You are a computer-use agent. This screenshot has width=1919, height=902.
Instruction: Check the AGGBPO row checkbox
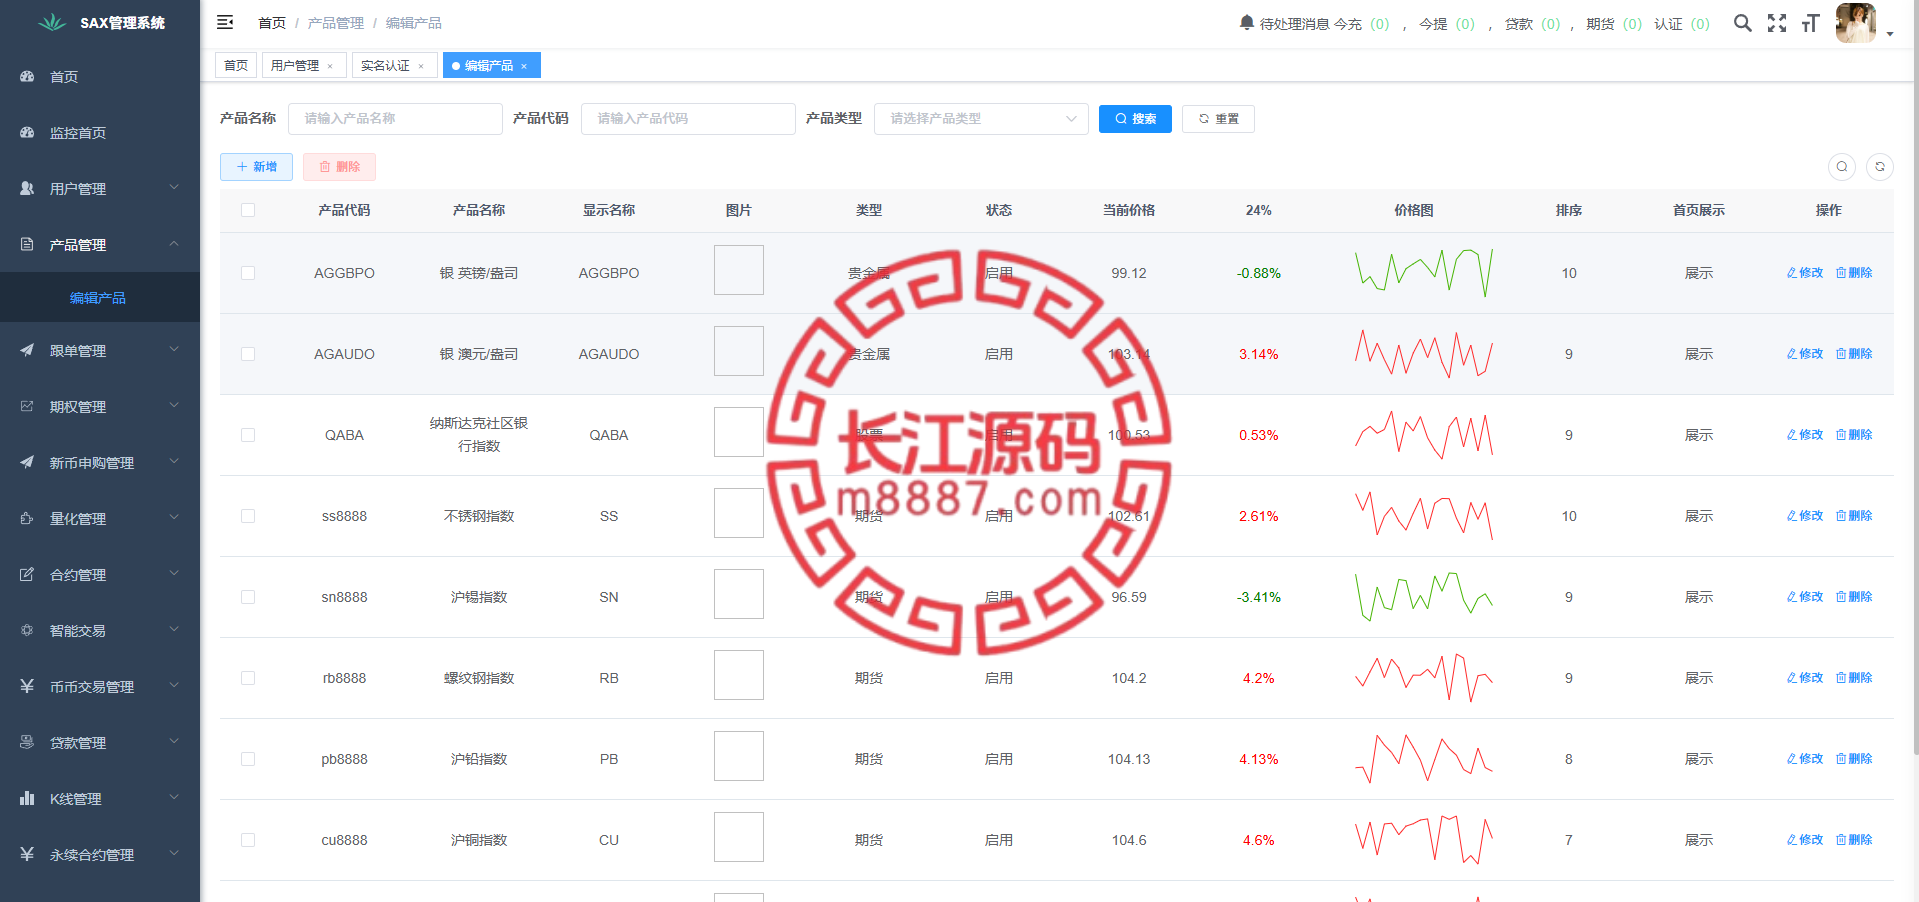[x=248, y=273]
